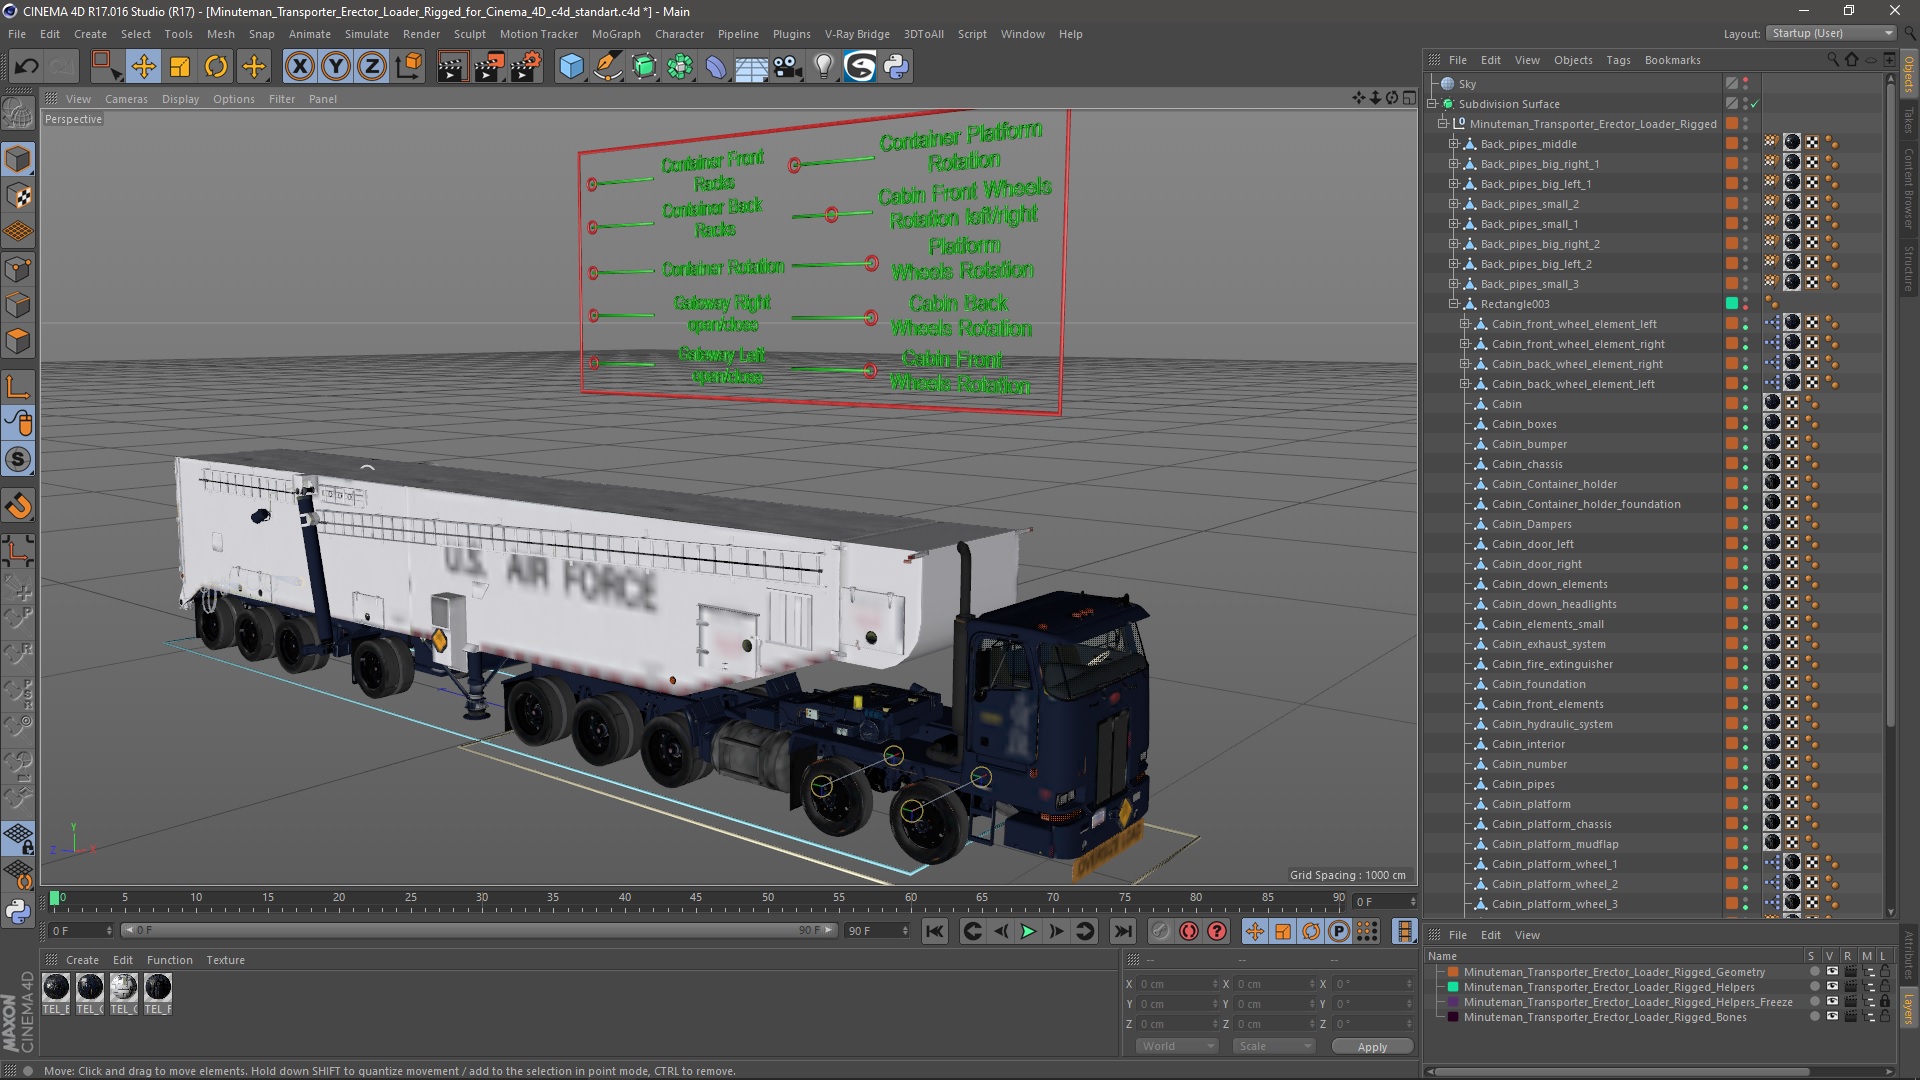
Task: Open Object Manager Tags menu
Action: click(x=1618, y=60)
